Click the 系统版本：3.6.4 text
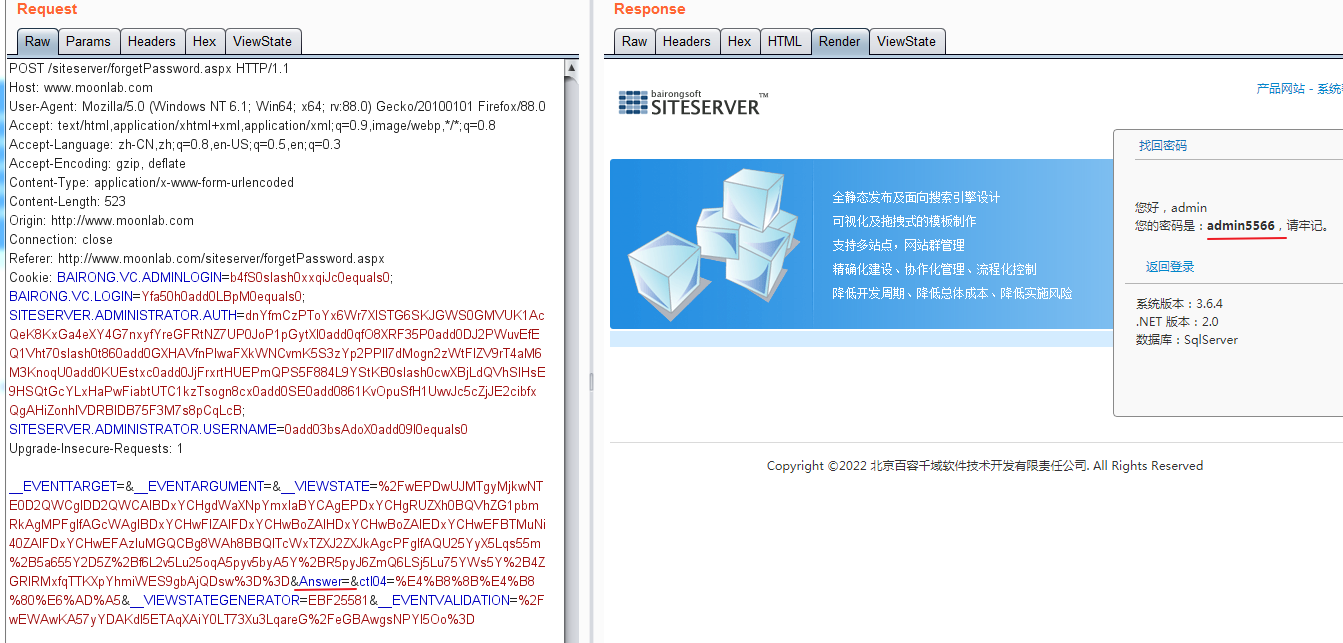Image resolution: width=1343 pixels, height=643 pixels. (x=1179, y=303)
